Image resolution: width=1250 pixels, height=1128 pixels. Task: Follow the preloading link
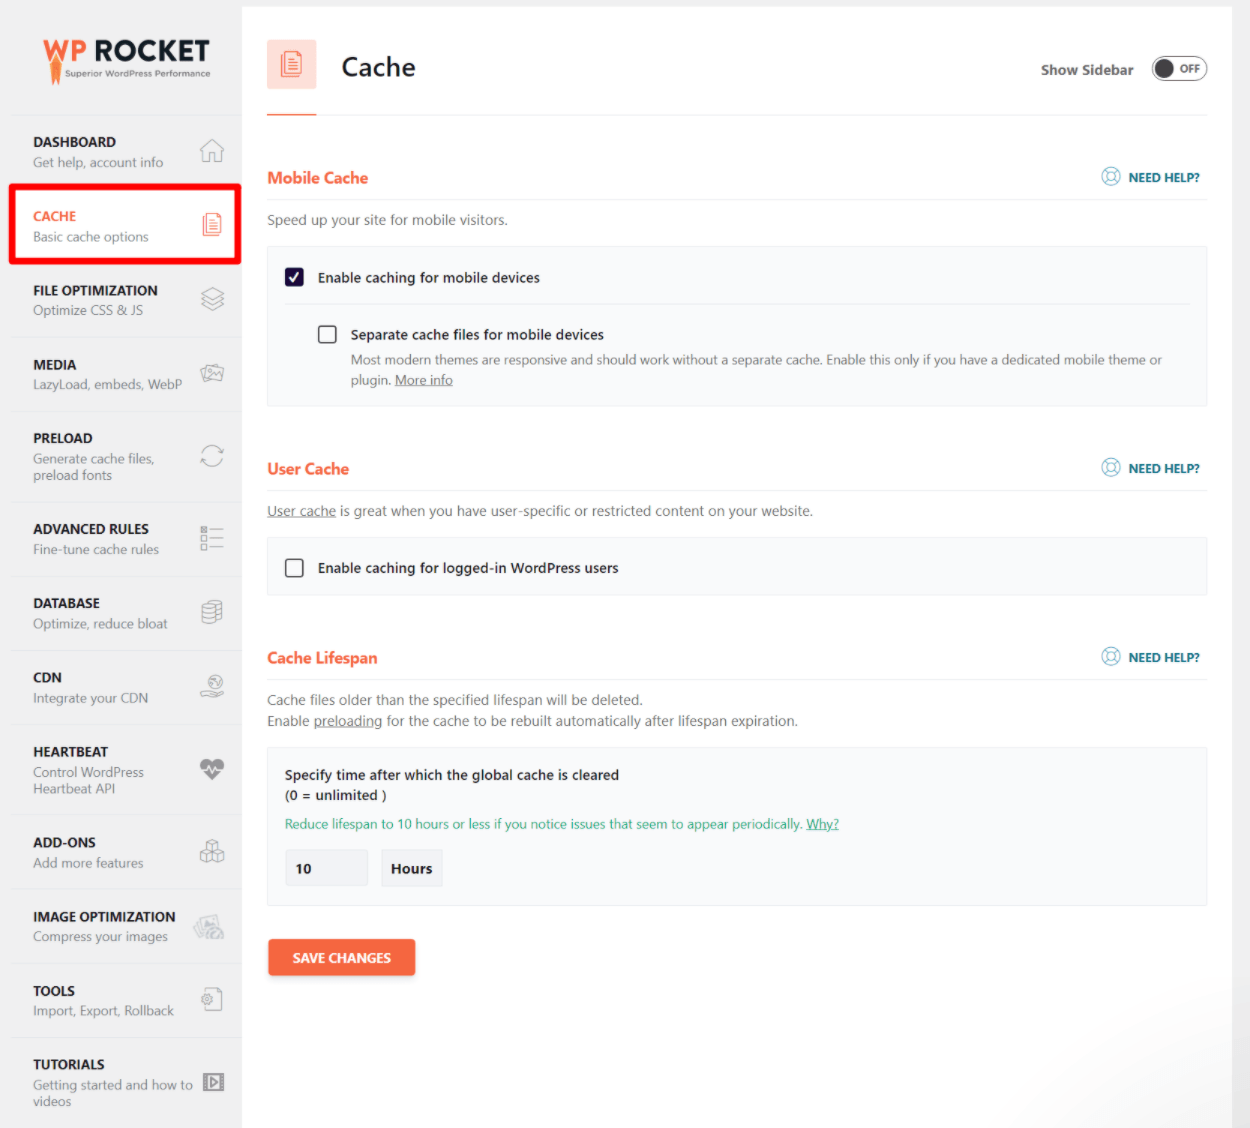point(348,721)
